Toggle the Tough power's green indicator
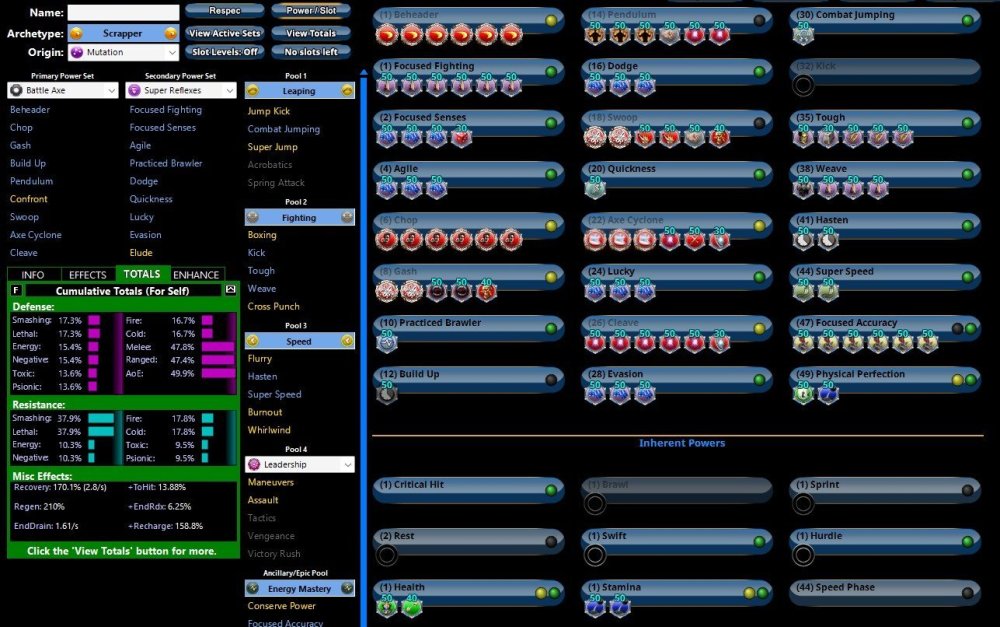Viewport: 1000px width, 627px height. point(967,122)
